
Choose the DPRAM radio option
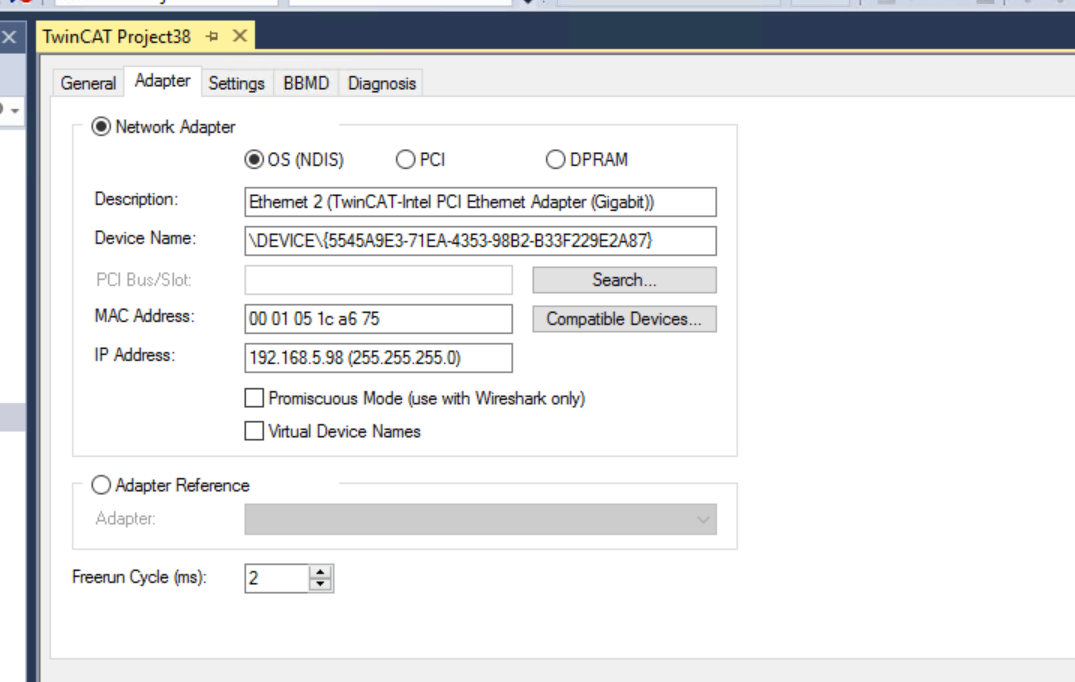[555, 160]
